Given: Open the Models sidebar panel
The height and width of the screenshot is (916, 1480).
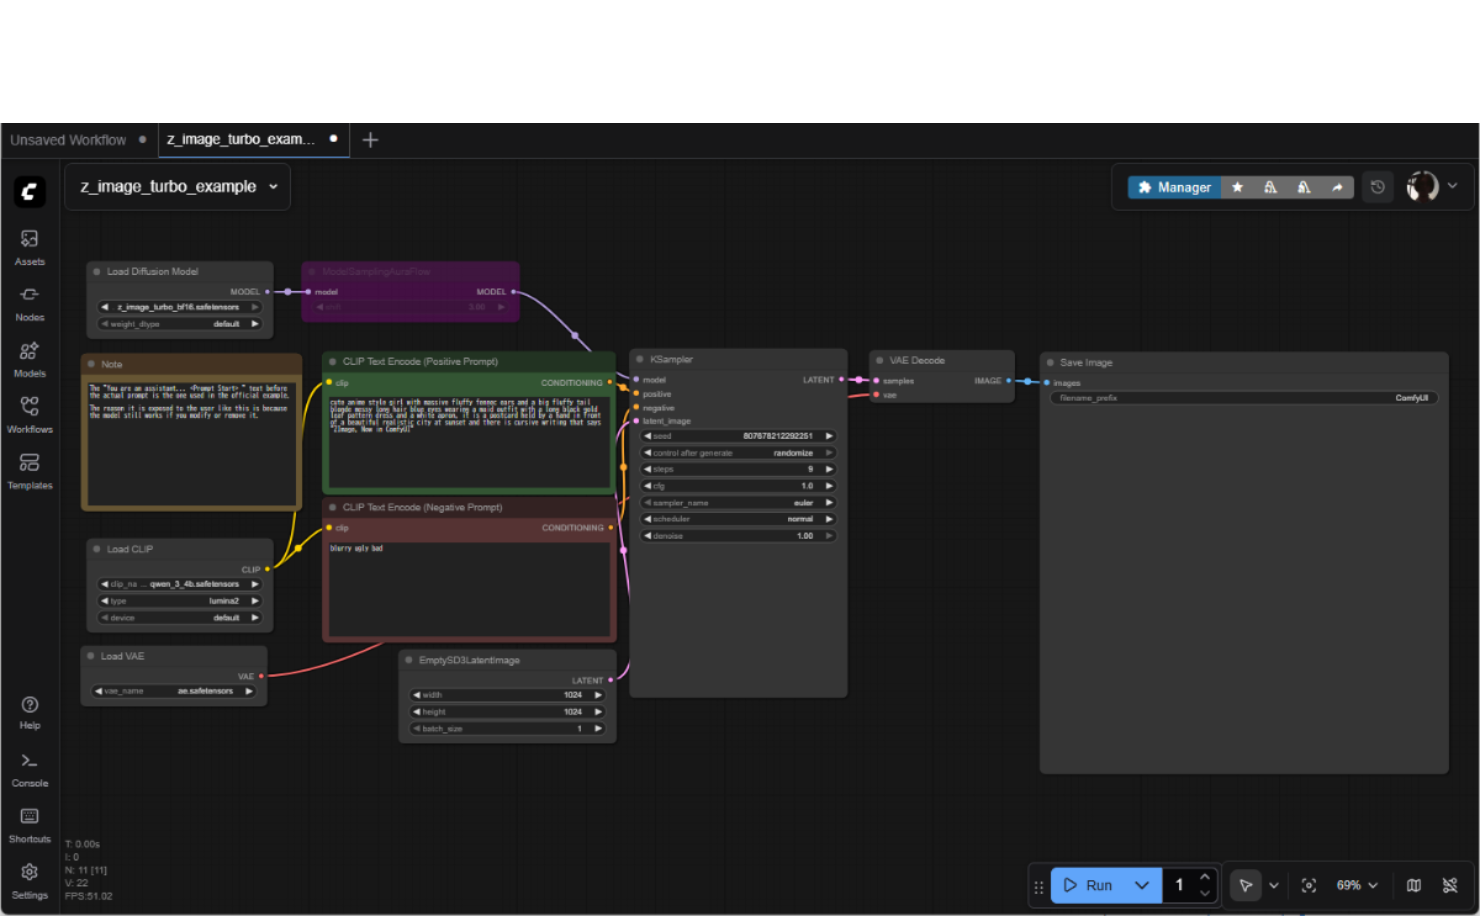Looking at the screenshot, I should [x=29, y=358].
